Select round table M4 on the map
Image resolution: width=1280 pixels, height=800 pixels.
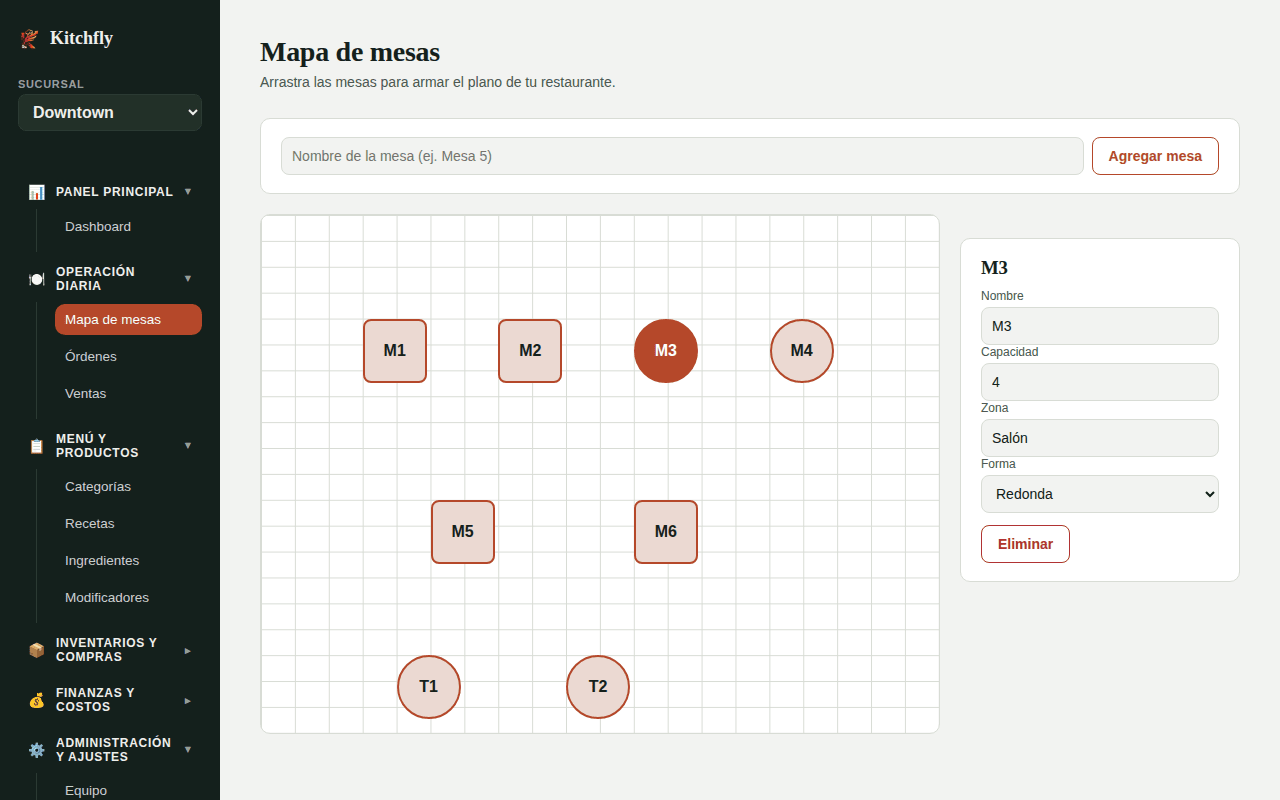802,351
